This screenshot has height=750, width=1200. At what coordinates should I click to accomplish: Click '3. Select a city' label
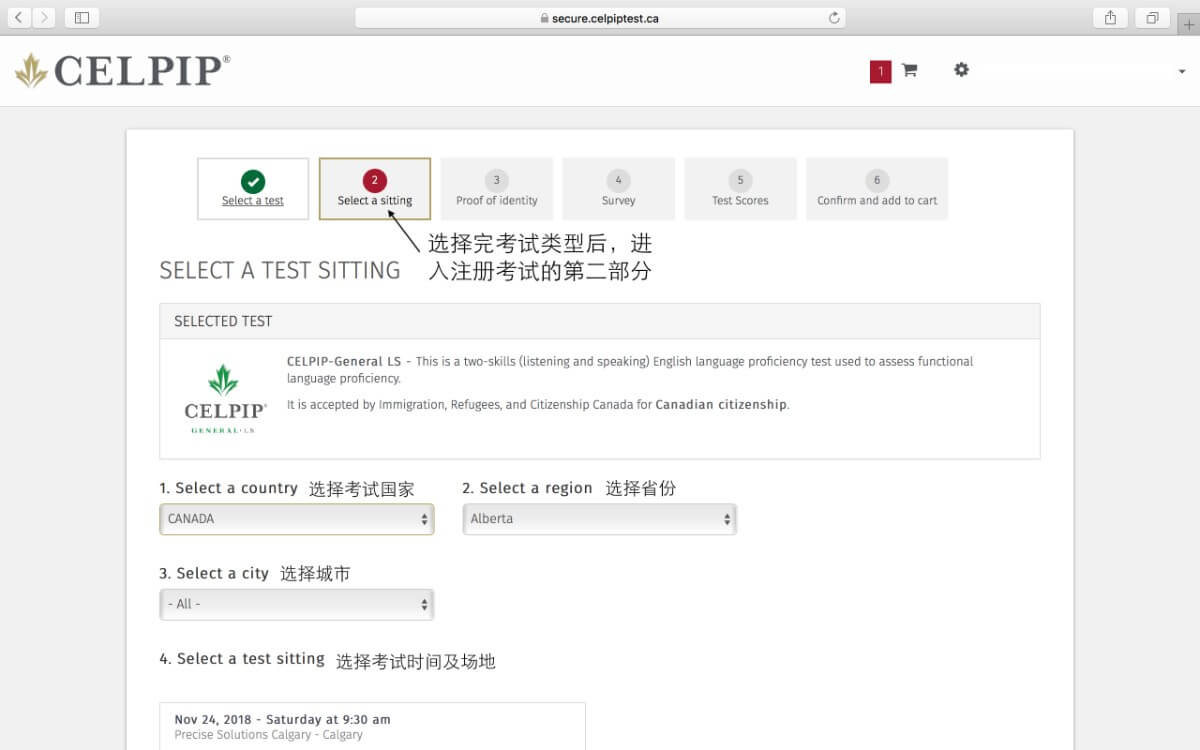coord(214,573)
